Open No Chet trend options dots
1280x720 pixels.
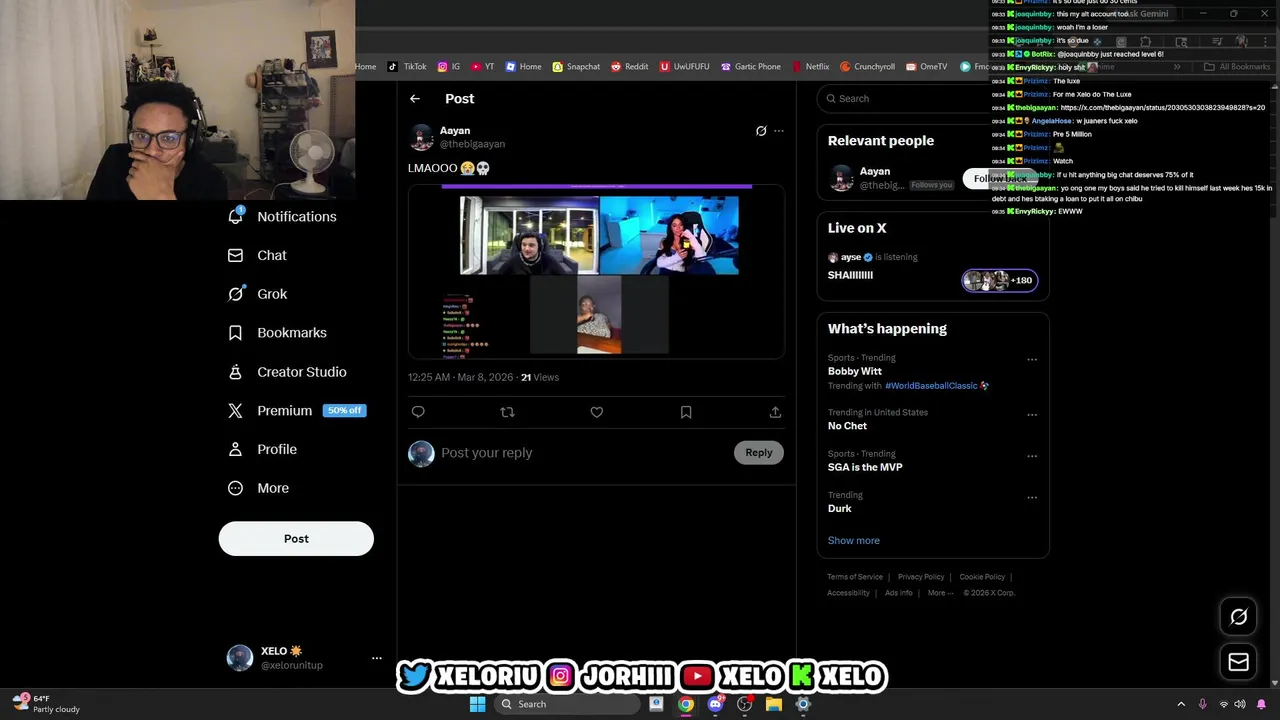pyautogui.click(x=1032, y=415)
